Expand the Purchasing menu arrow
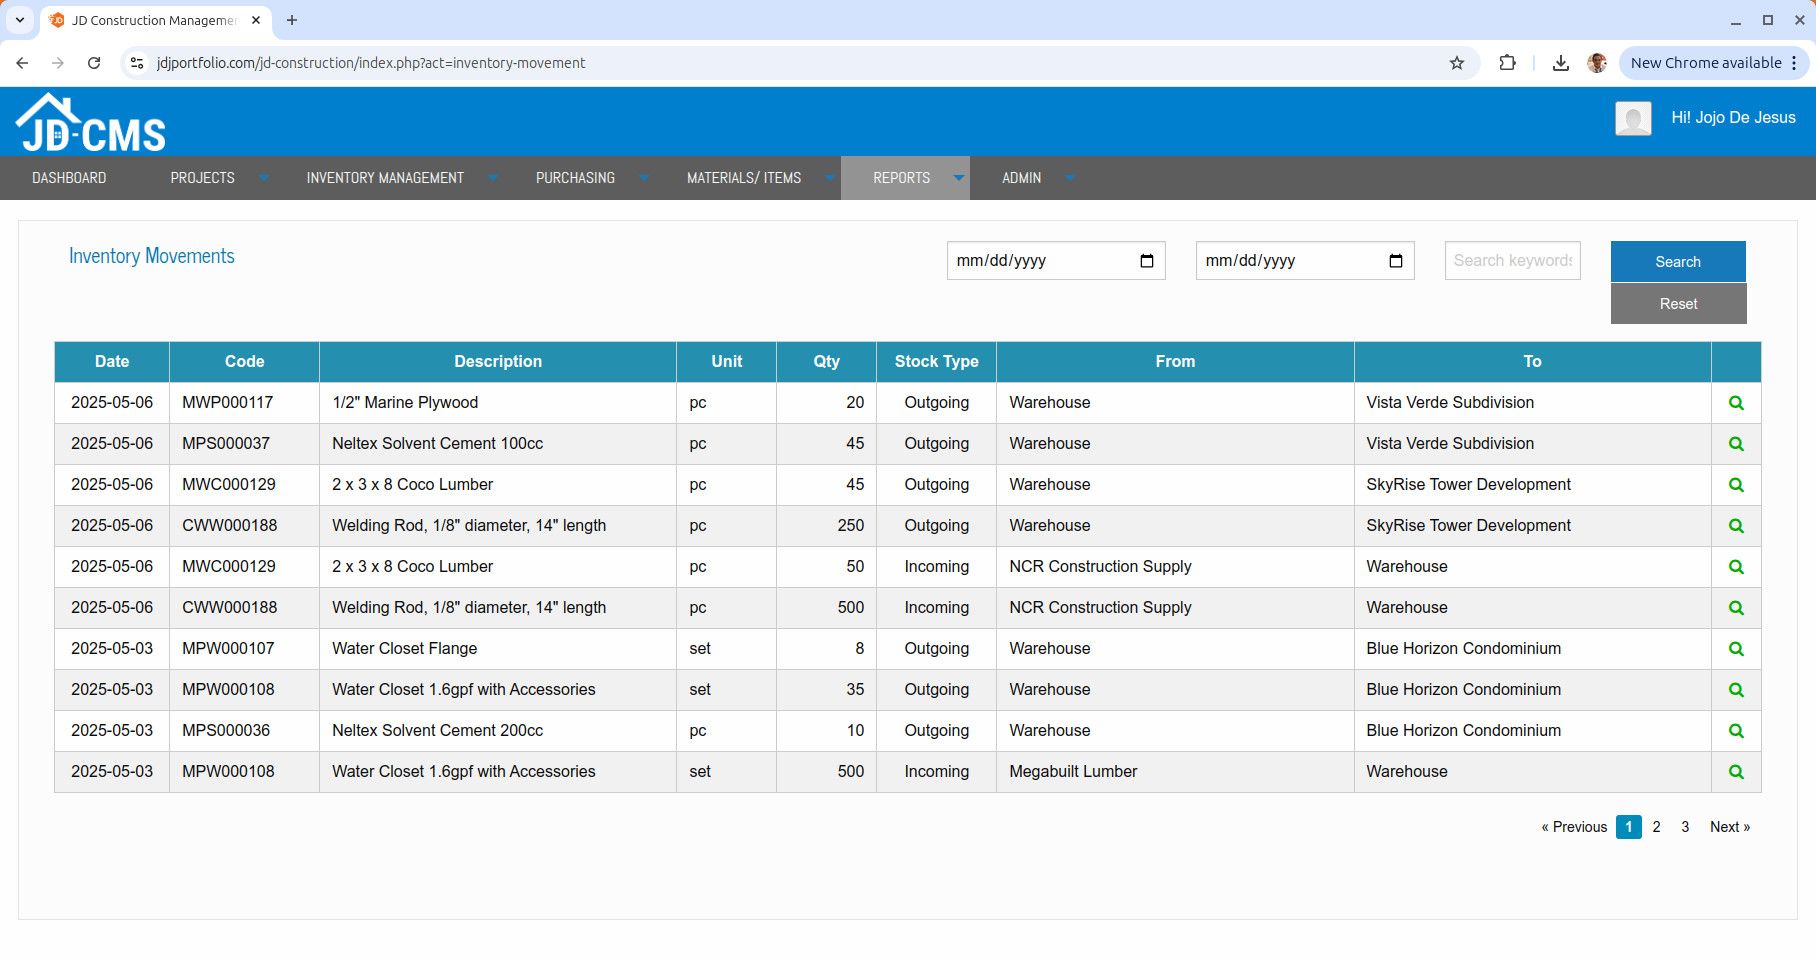Viewport: 1816px width, 961px height. (644, 178)
